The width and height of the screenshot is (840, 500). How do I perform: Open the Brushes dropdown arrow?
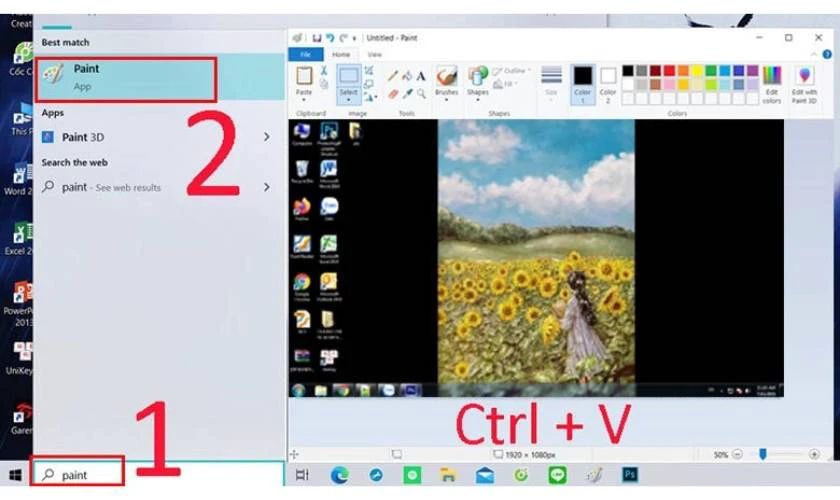pyautogui.click(x=446, y=100)
